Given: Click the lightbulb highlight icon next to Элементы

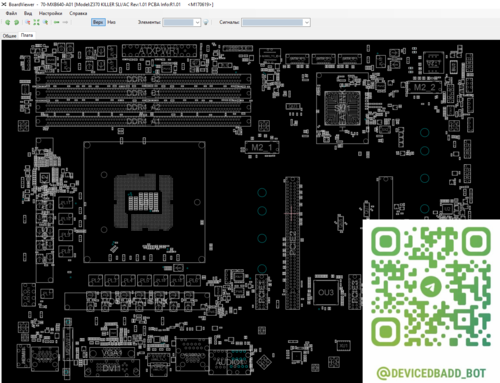Looking at the screenshot, I should 206,22.
